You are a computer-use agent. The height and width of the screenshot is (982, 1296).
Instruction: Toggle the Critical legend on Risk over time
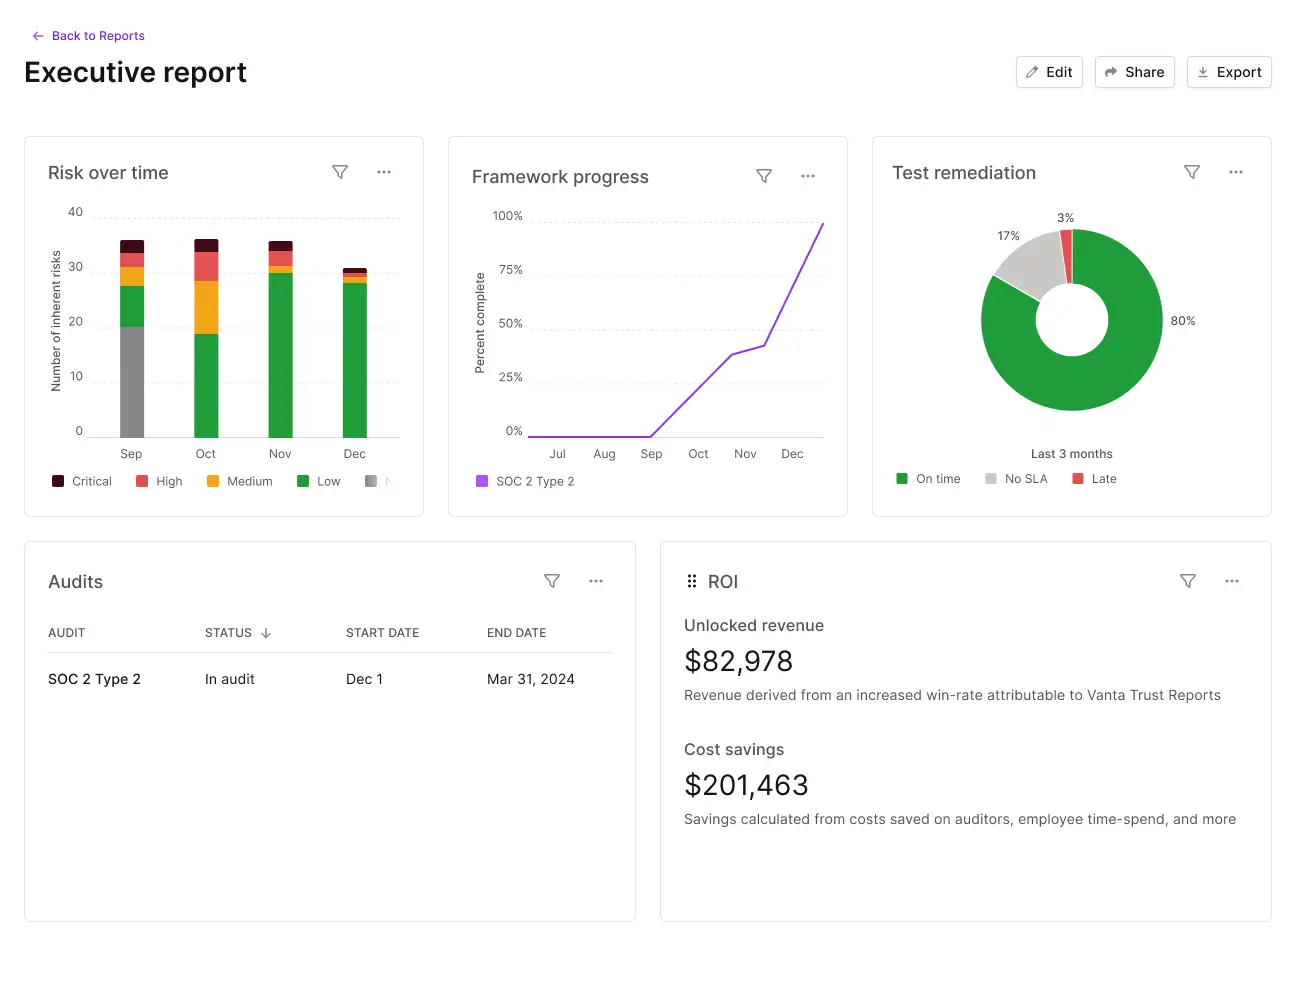80,481
